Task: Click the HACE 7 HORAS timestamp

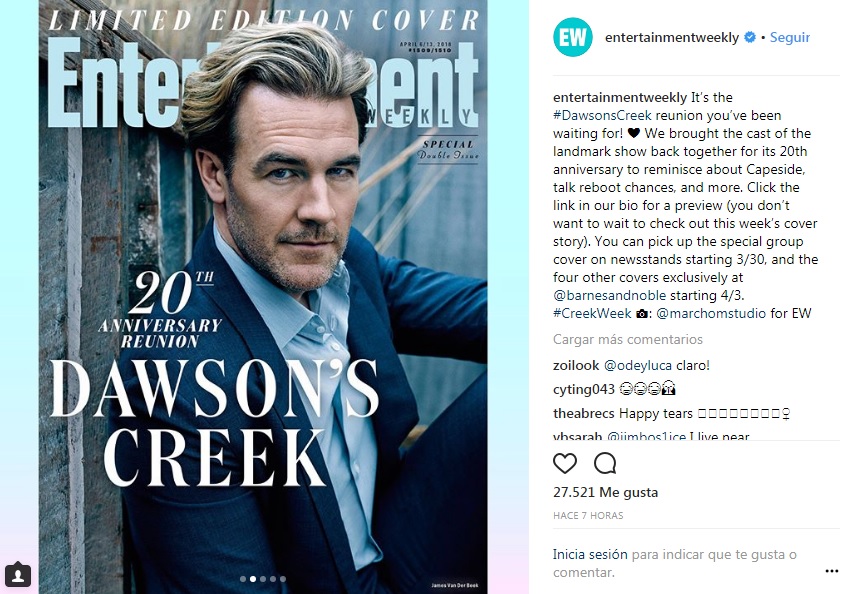Action: click(x=588, y=515)
